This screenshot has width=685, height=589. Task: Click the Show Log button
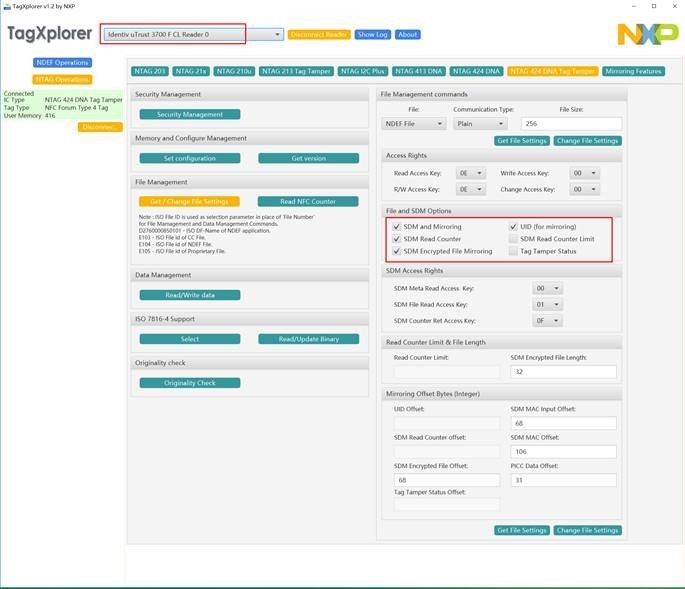pos(372,35)
